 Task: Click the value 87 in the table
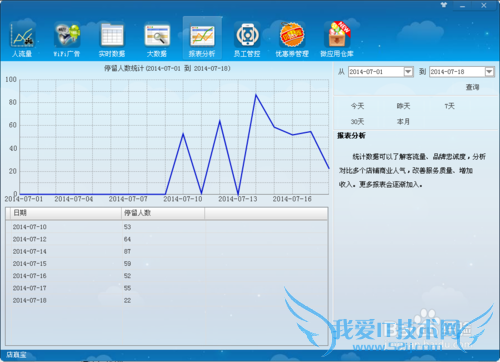pos(127,251)
